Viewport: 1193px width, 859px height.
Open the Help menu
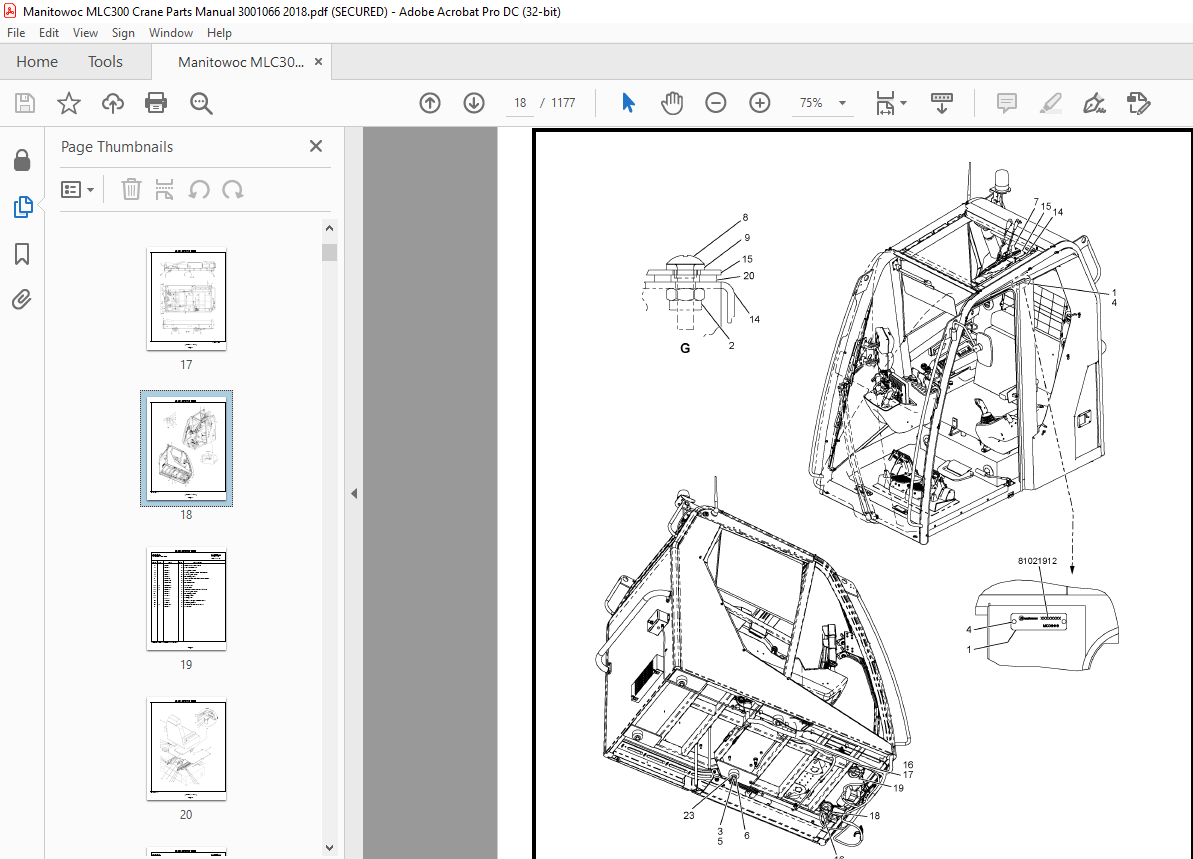tap(219, 33)
